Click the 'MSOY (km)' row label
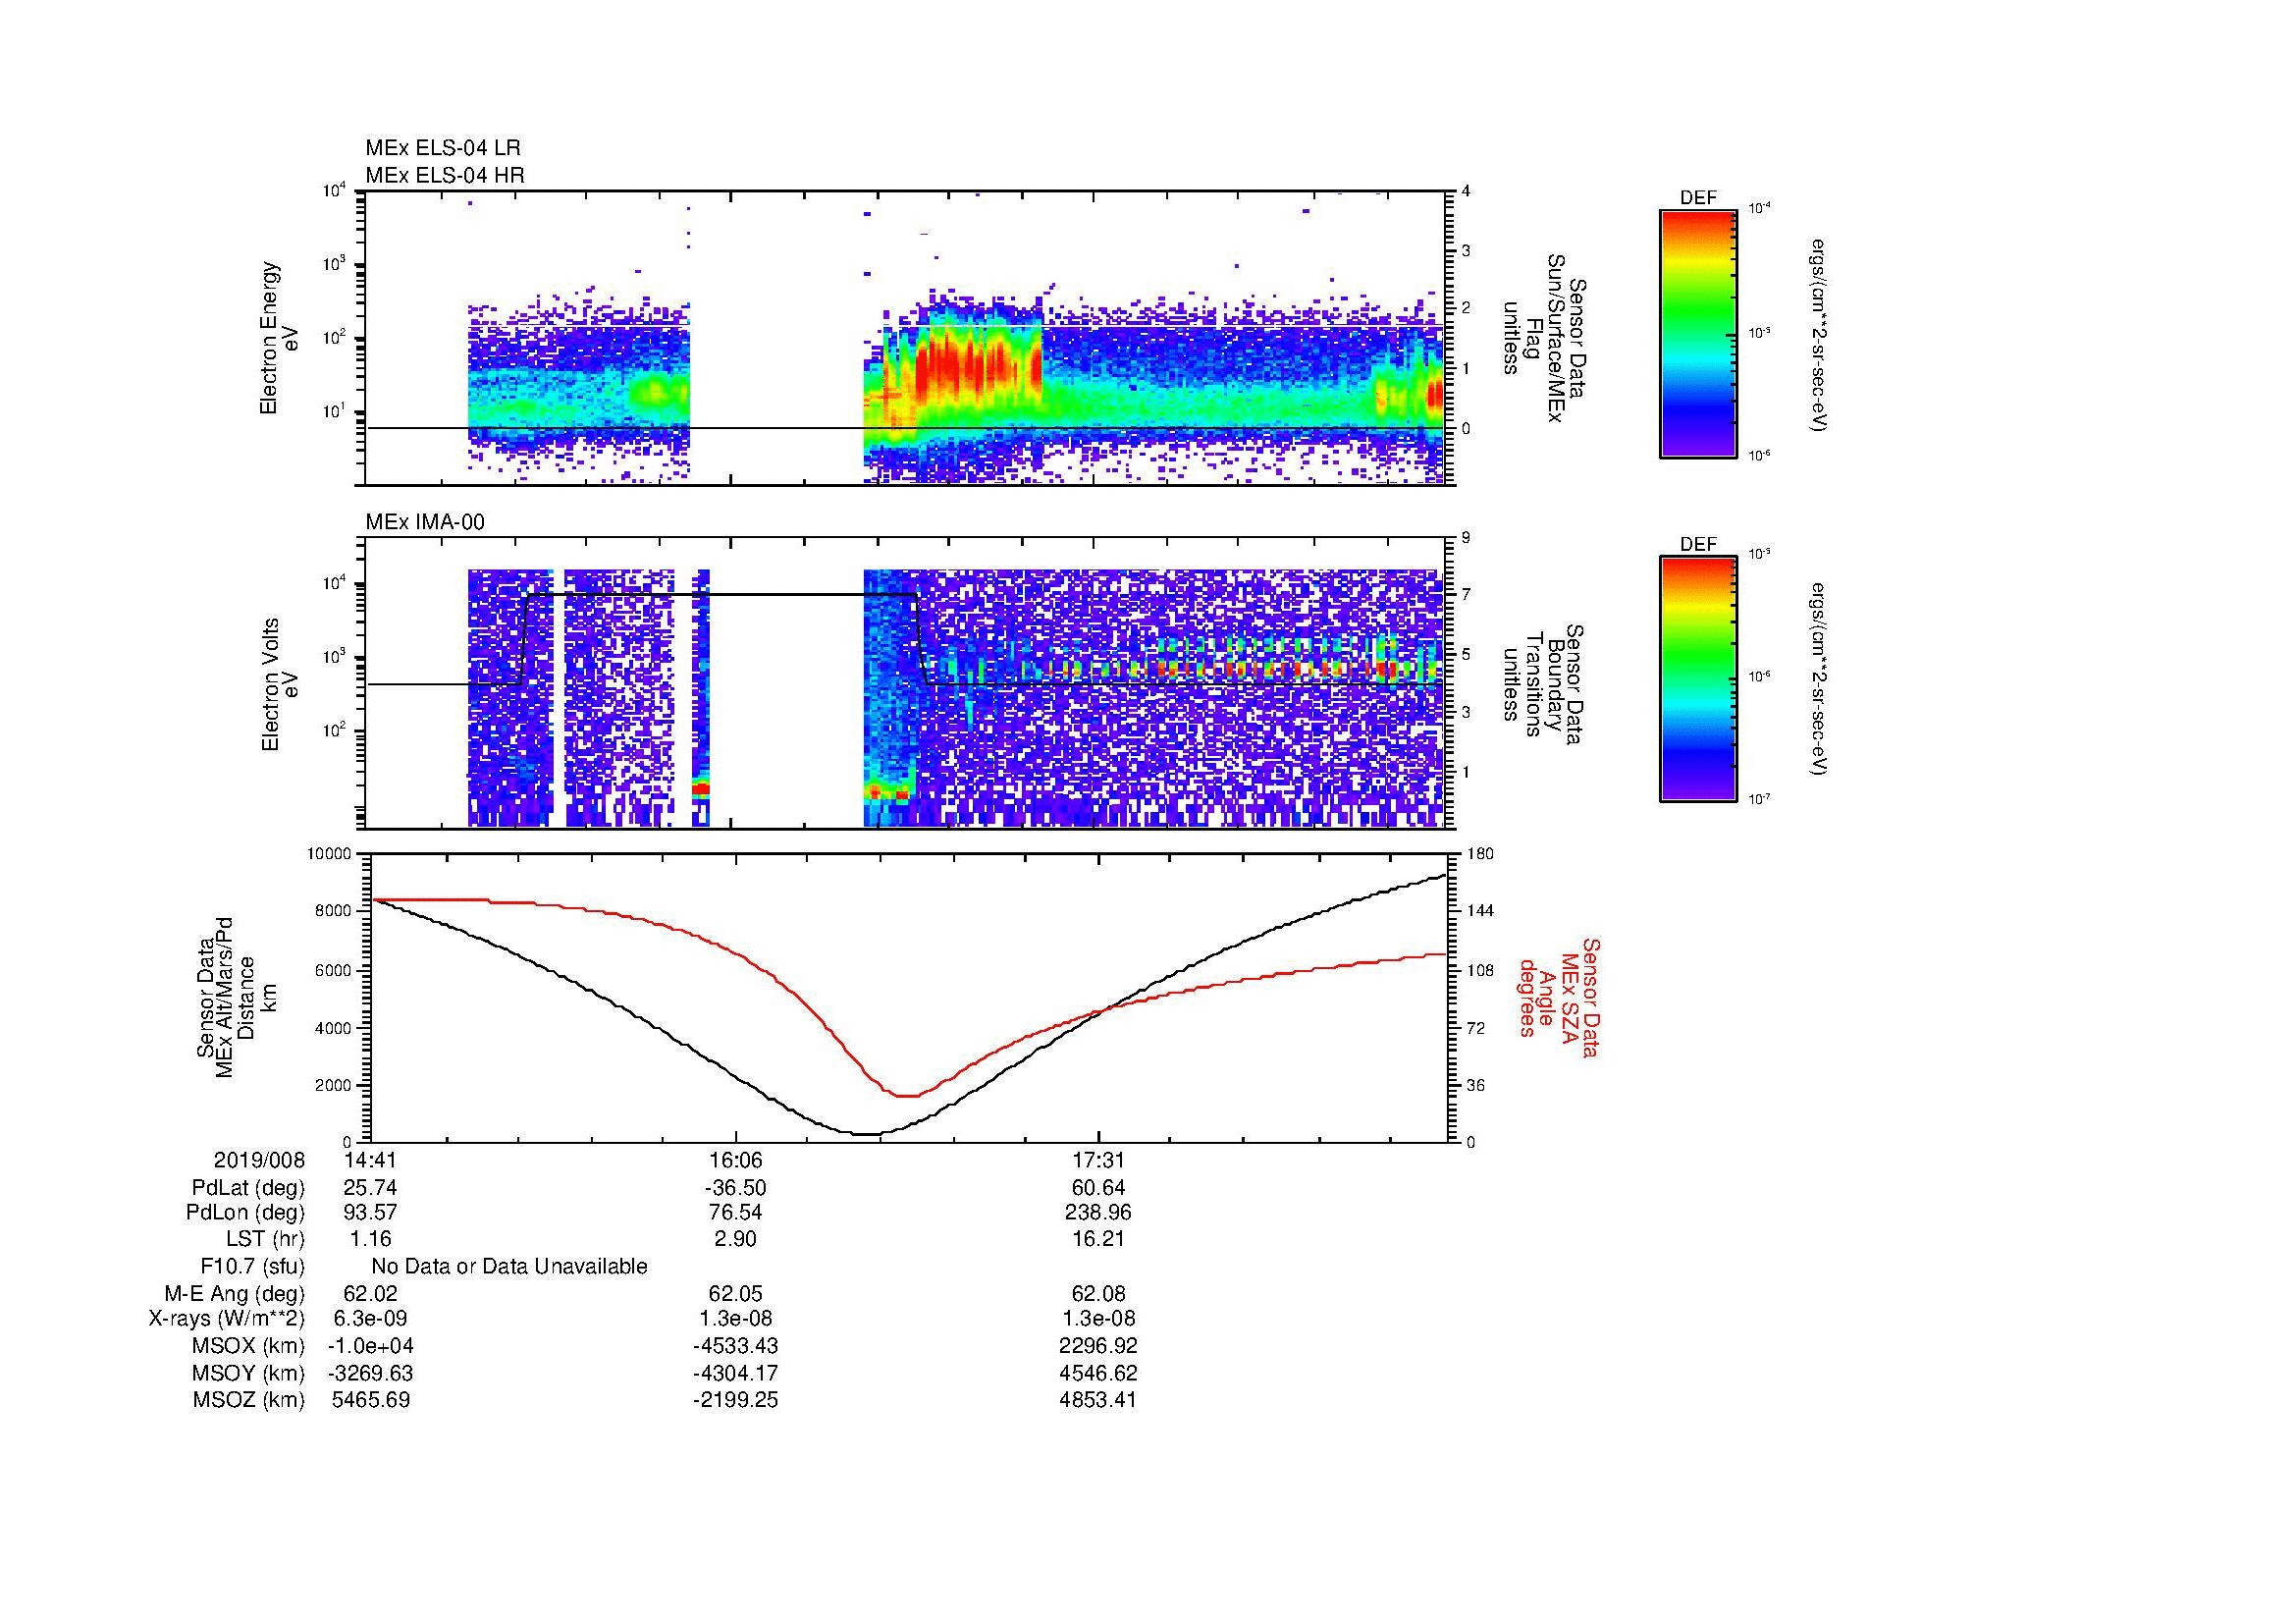 tap(248, 1373)
